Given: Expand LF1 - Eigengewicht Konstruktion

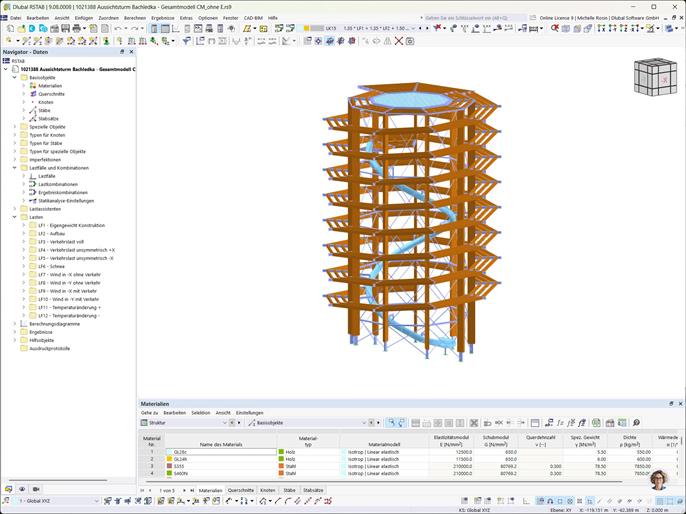Looking at the screenshot, I should 24,225.
